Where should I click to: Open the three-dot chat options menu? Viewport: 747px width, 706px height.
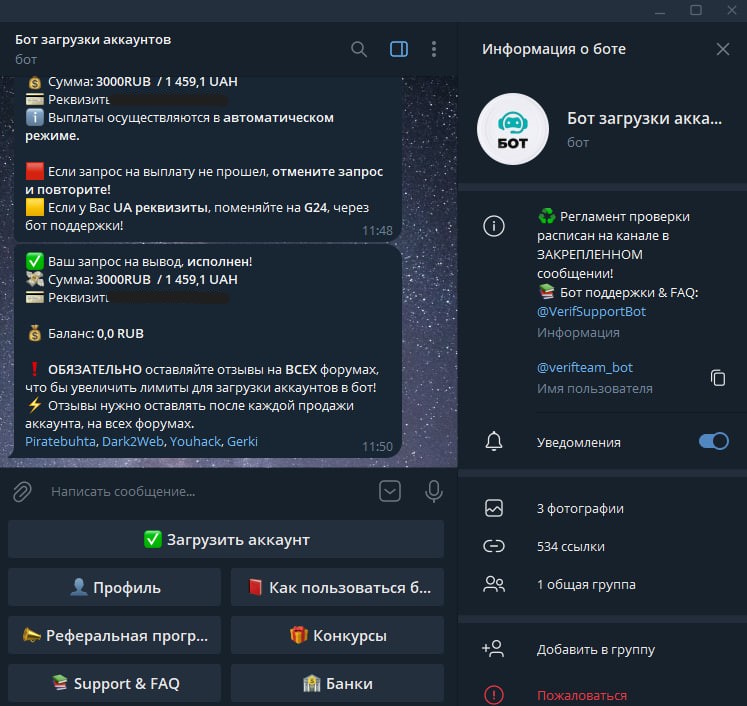433,49
